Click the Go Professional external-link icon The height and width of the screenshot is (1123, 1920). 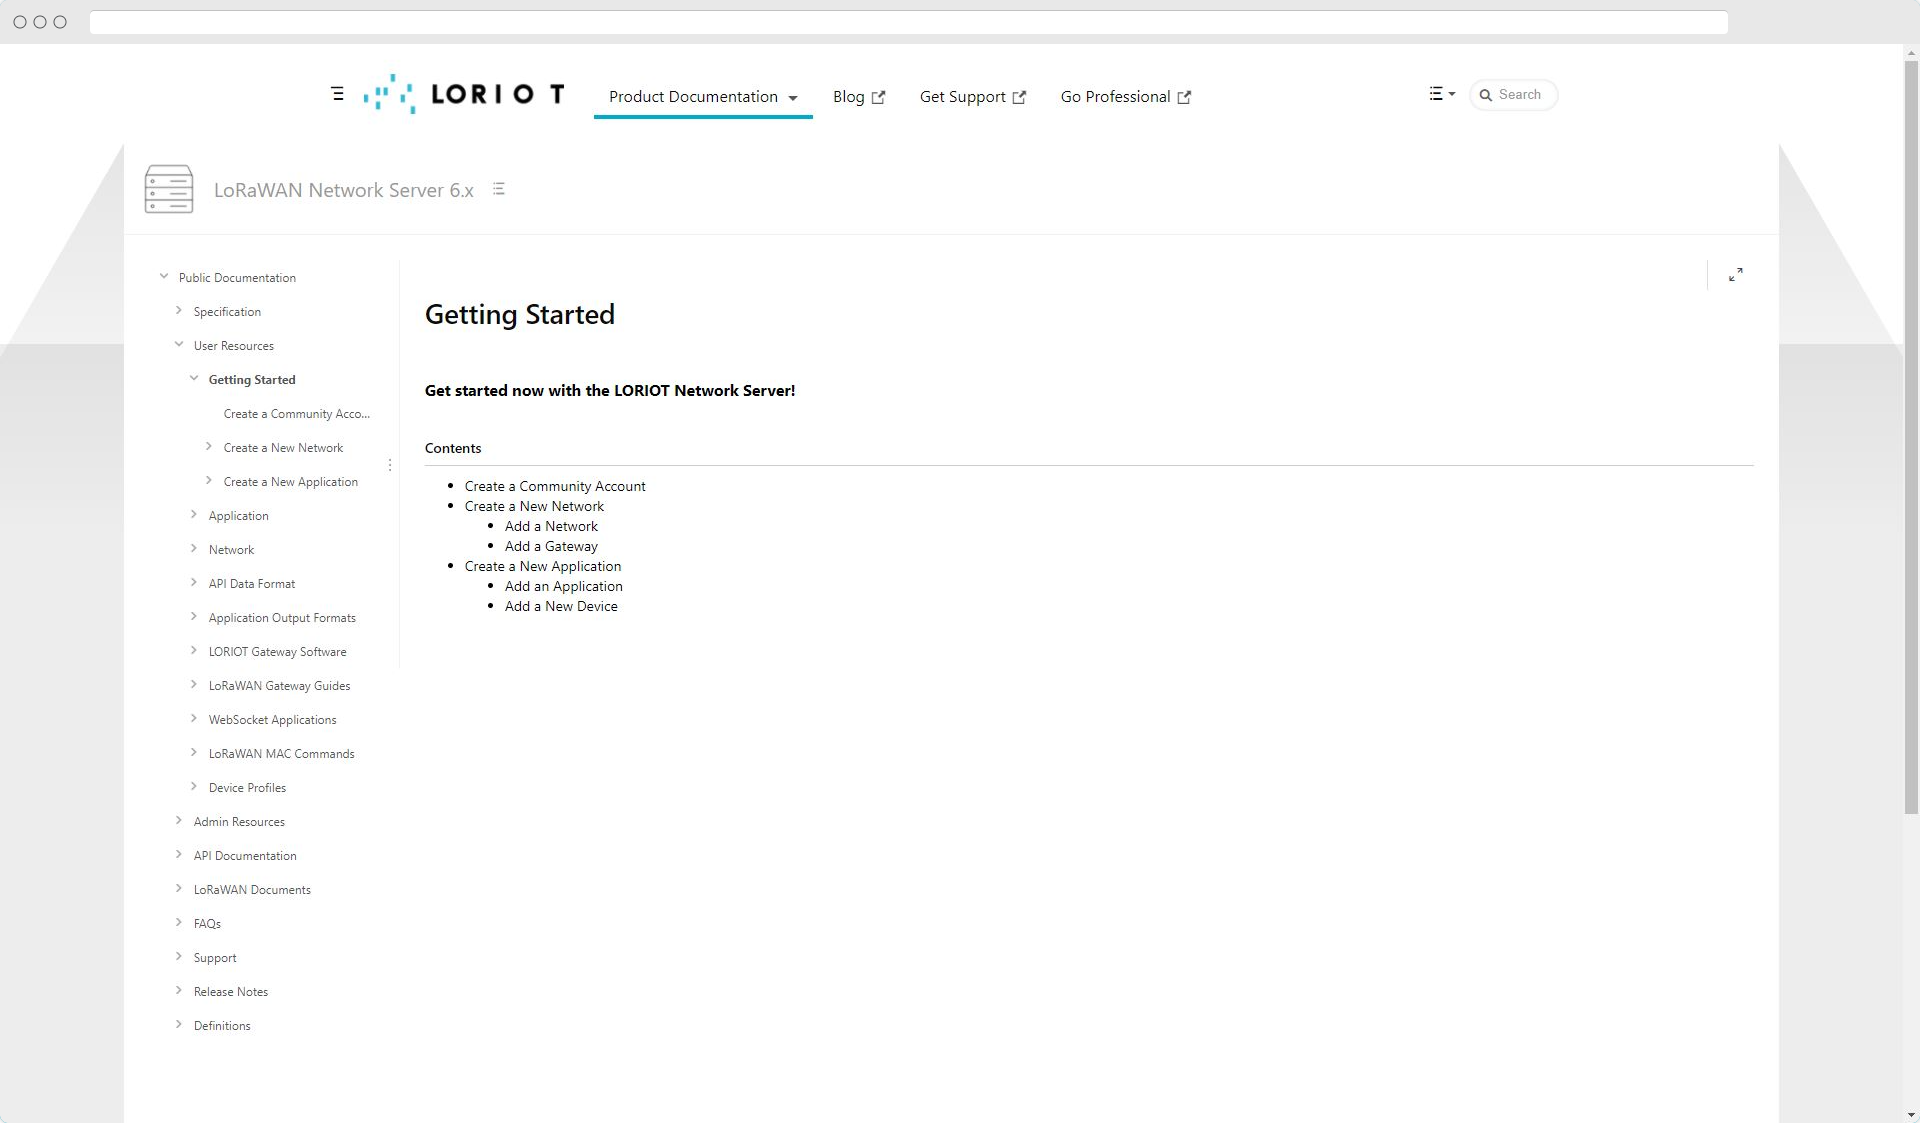[1184, 97]
